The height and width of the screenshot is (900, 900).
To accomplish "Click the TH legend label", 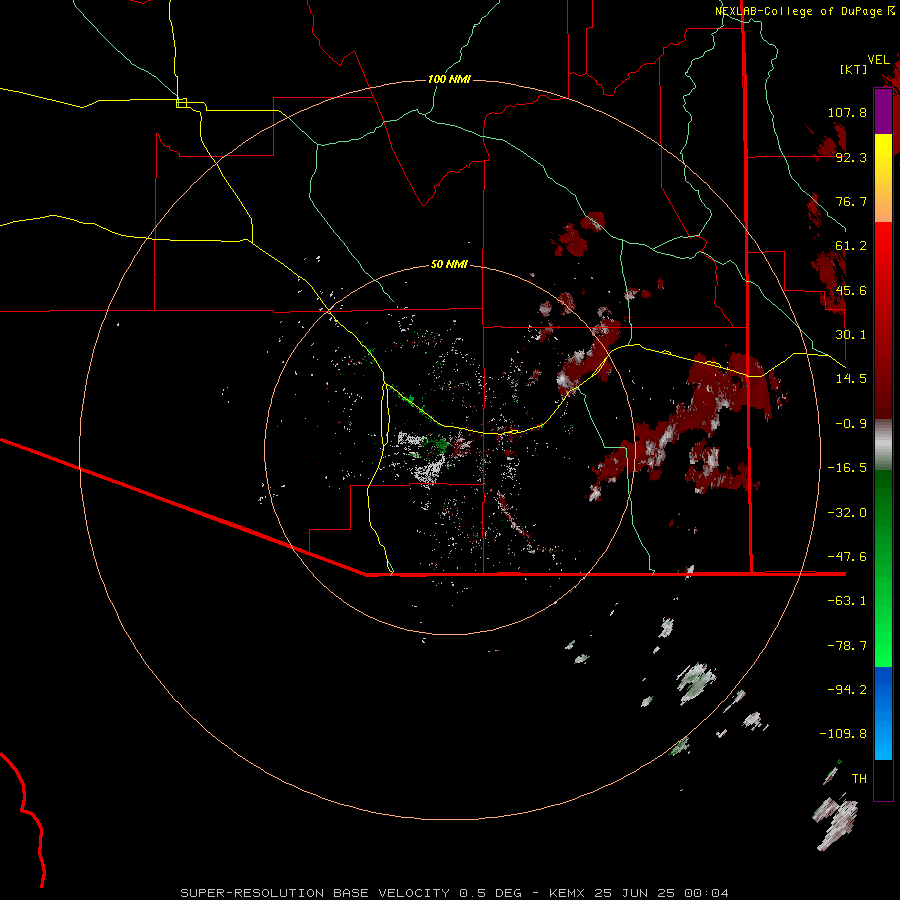I will click(x=859, y=779).
